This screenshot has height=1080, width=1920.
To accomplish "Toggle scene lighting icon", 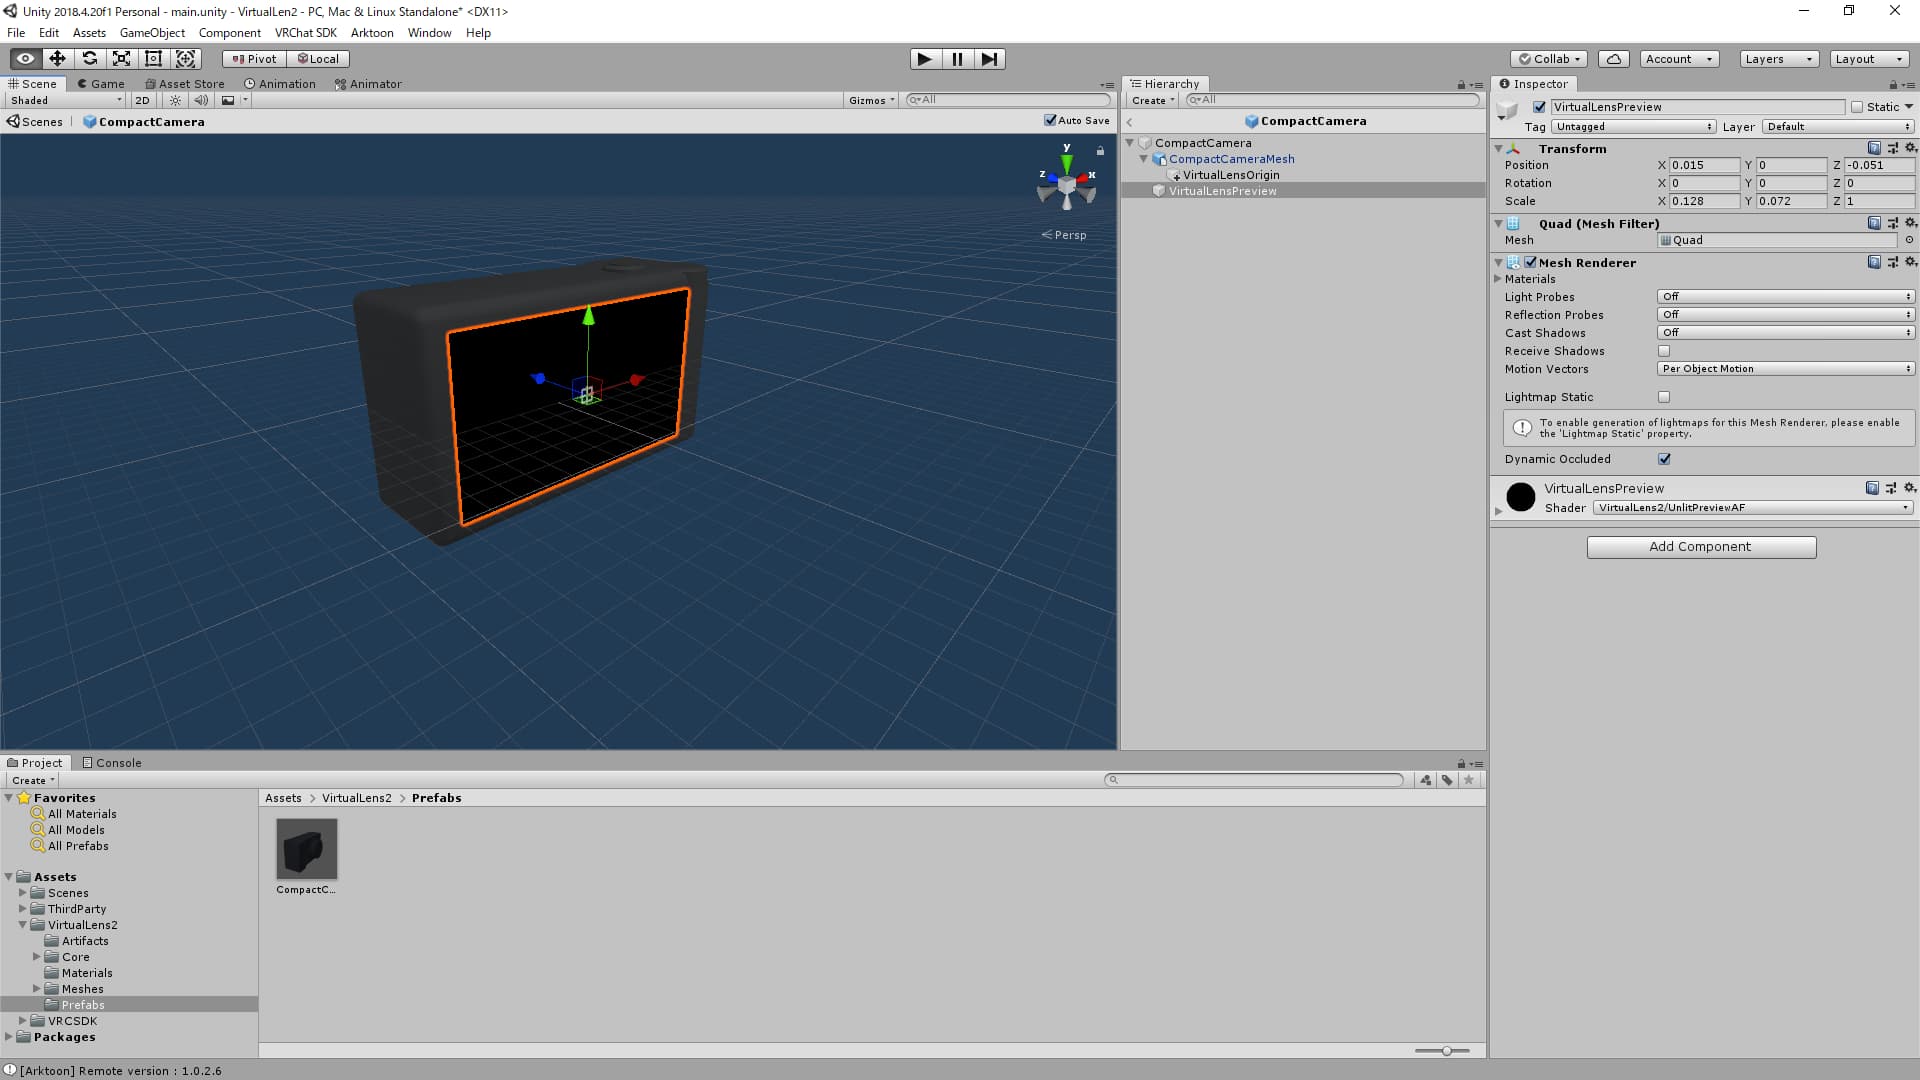I will (x=176, y=100).
